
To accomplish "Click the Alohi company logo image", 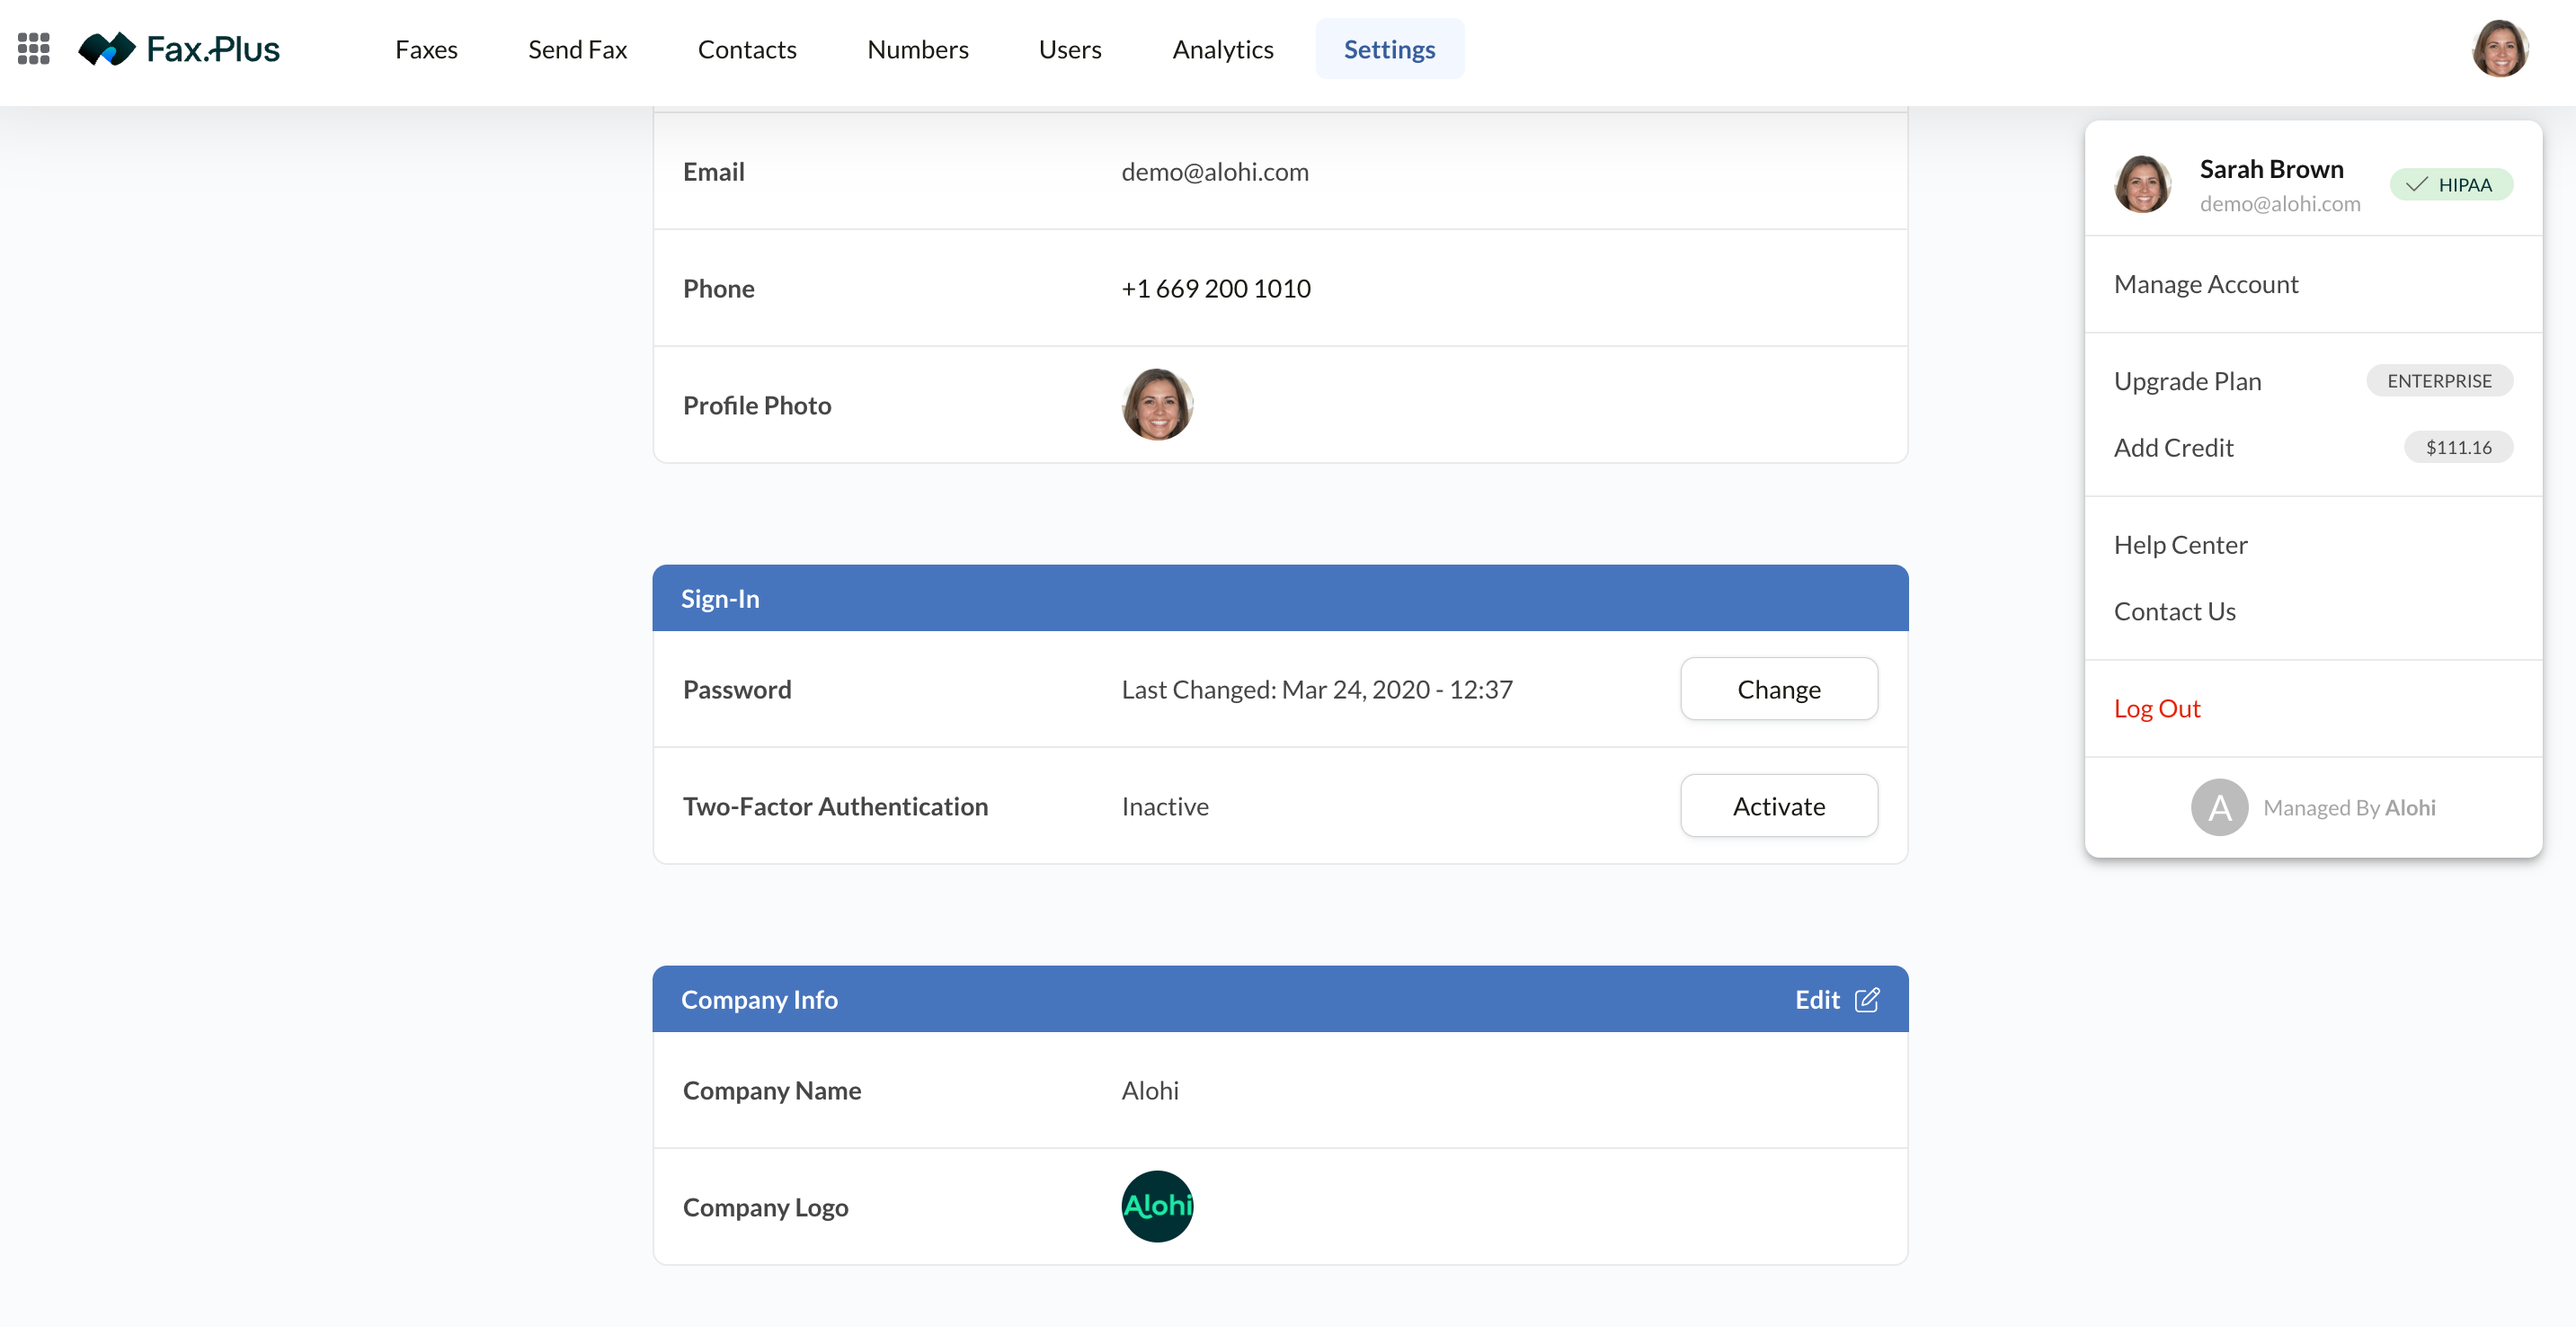I will pyautogui.click(x=1157, y=1206).
